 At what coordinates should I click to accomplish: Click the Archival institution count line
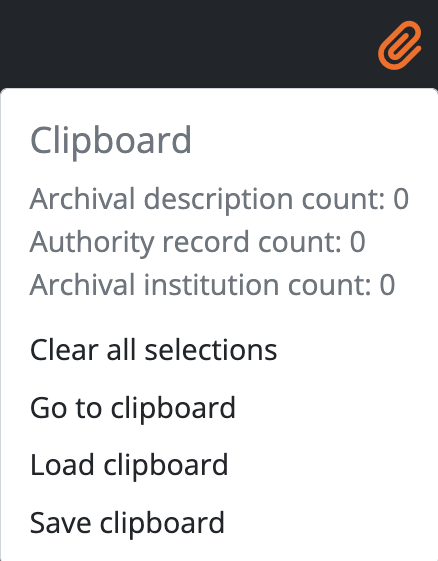pos(213,285)
